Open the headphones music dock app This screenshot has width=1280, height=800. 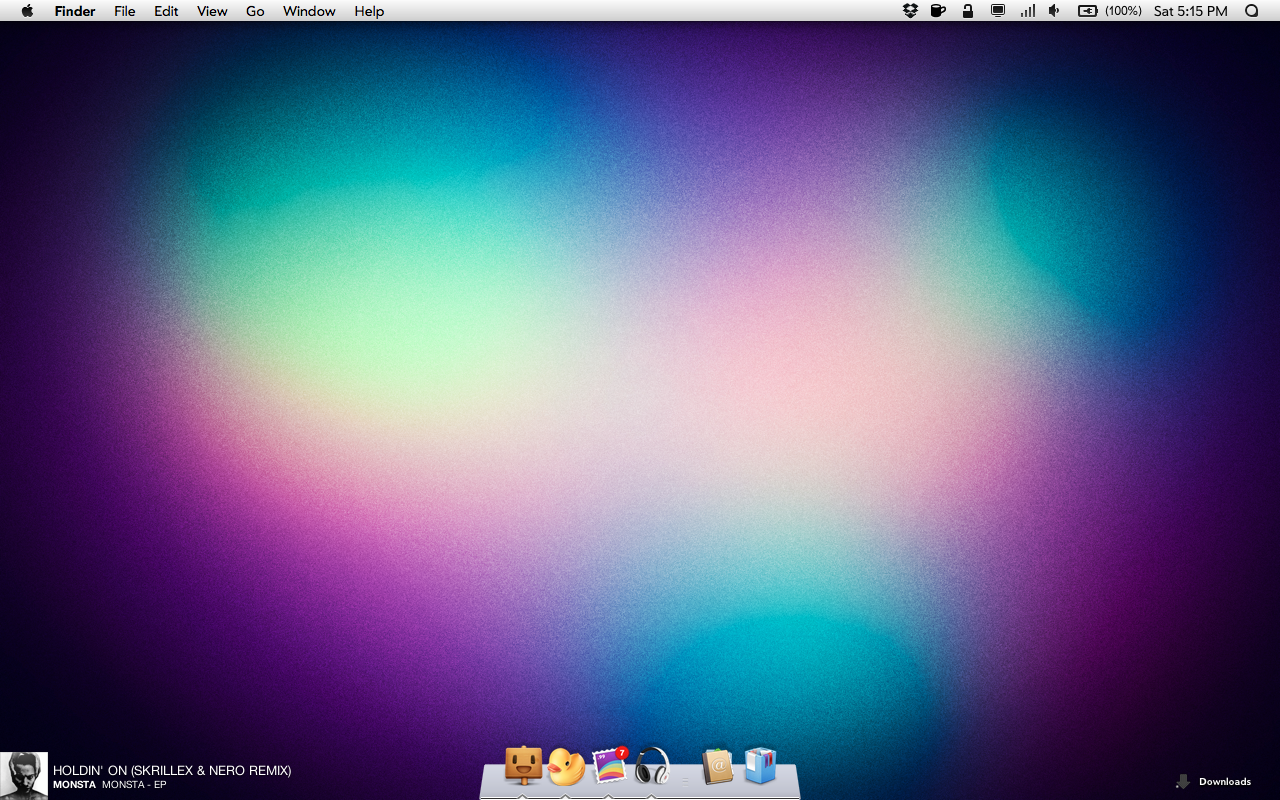(x=652, y=766)
